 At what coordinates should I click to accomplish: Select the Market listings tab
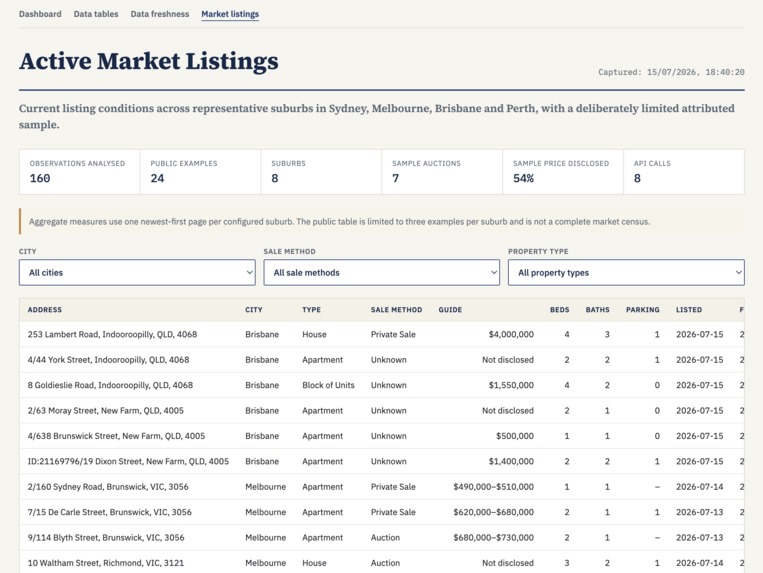point(230,14)
